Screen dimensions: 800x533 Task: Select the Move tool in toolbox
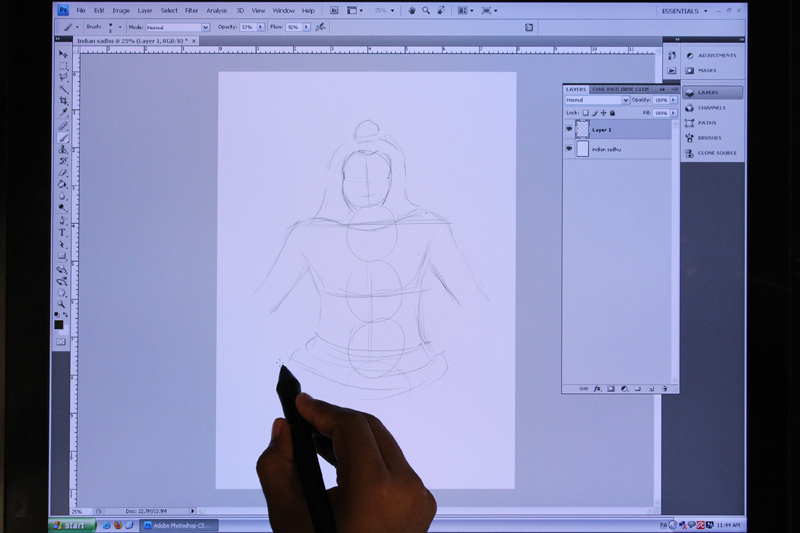click(x=63, y=54)
